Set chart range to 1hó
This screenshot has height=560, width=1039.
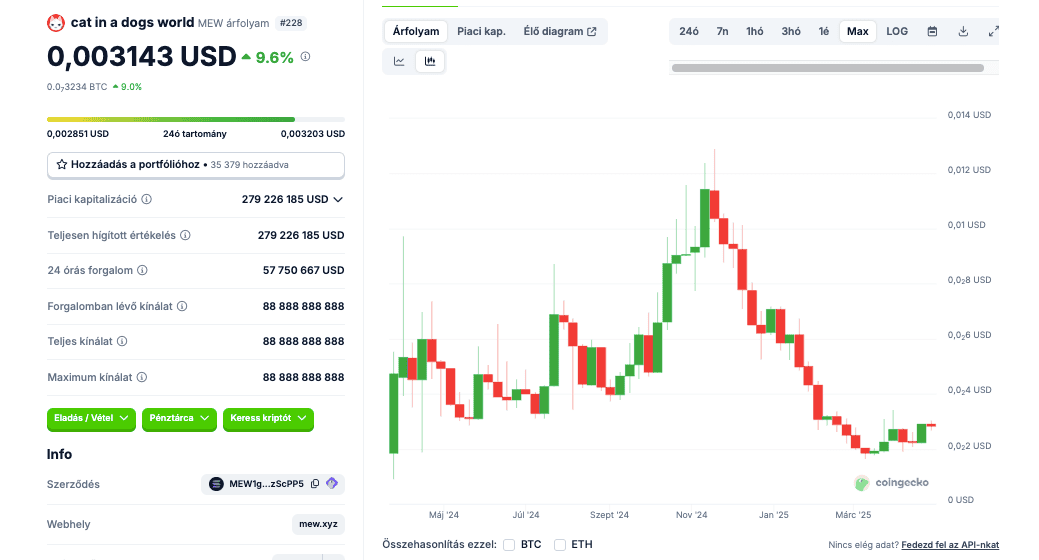pos(755,31)
